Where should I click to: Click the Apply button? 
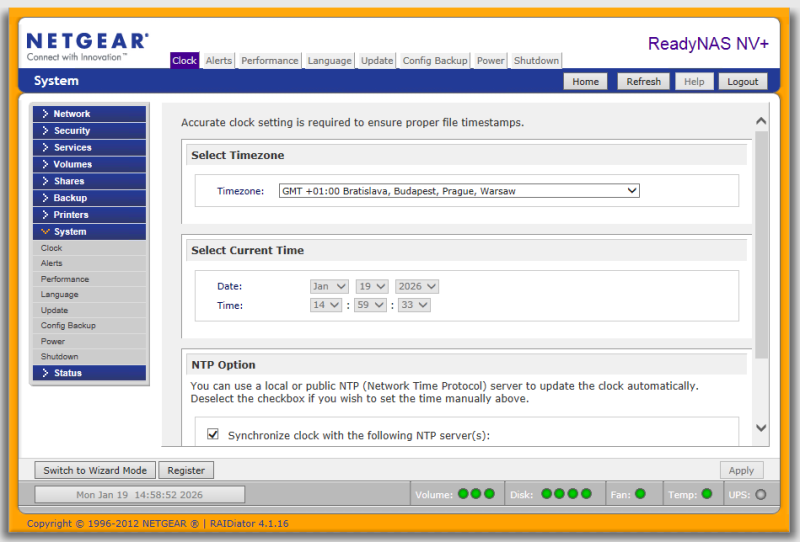[x=741, y=470]
